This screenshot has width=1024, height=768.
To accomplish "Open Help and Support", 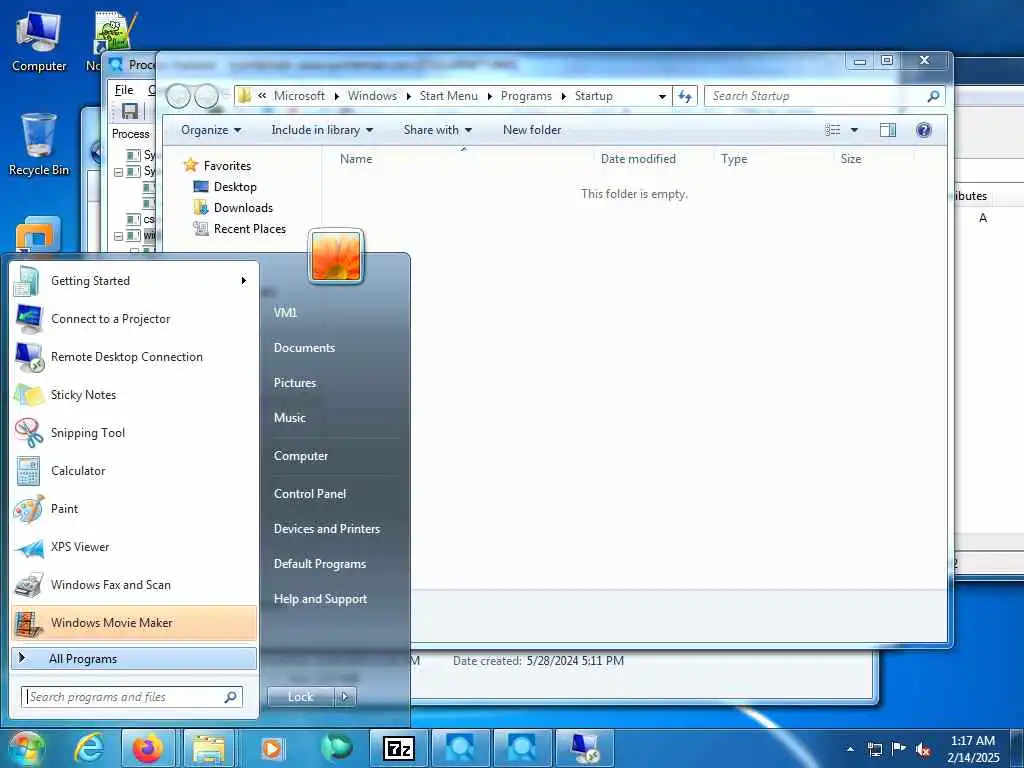I will click(x=320, y=599).
